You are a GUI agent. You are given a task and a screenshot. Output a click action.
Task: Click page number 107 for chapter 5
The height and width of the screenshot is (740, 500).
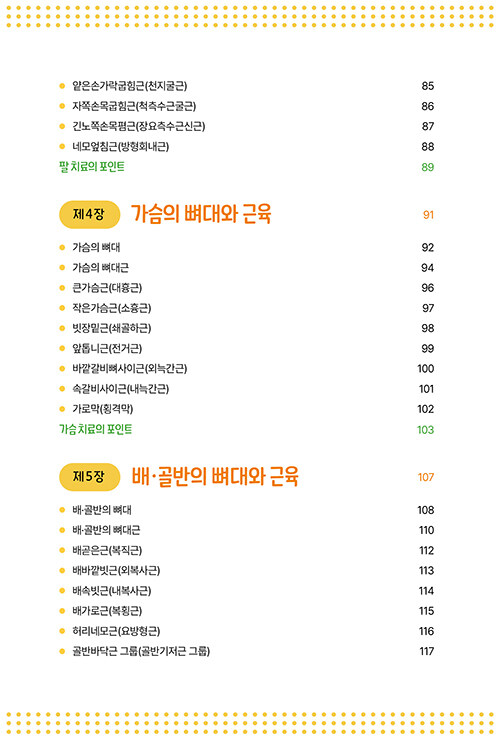426,477
